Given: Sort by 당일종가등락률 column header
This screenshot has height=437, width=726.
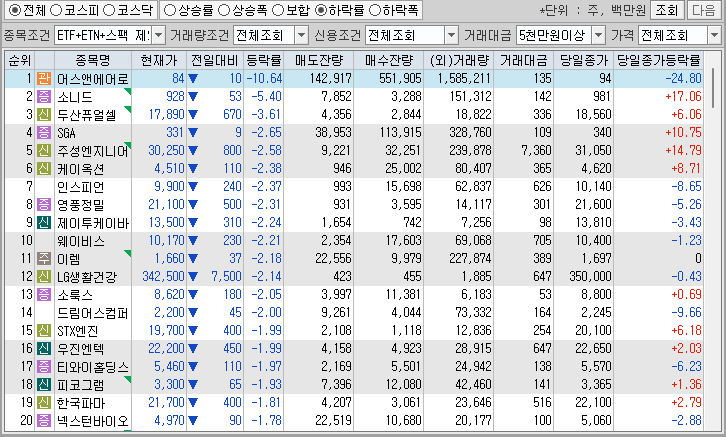Looking at the screenshot, I should pos(658,60).
